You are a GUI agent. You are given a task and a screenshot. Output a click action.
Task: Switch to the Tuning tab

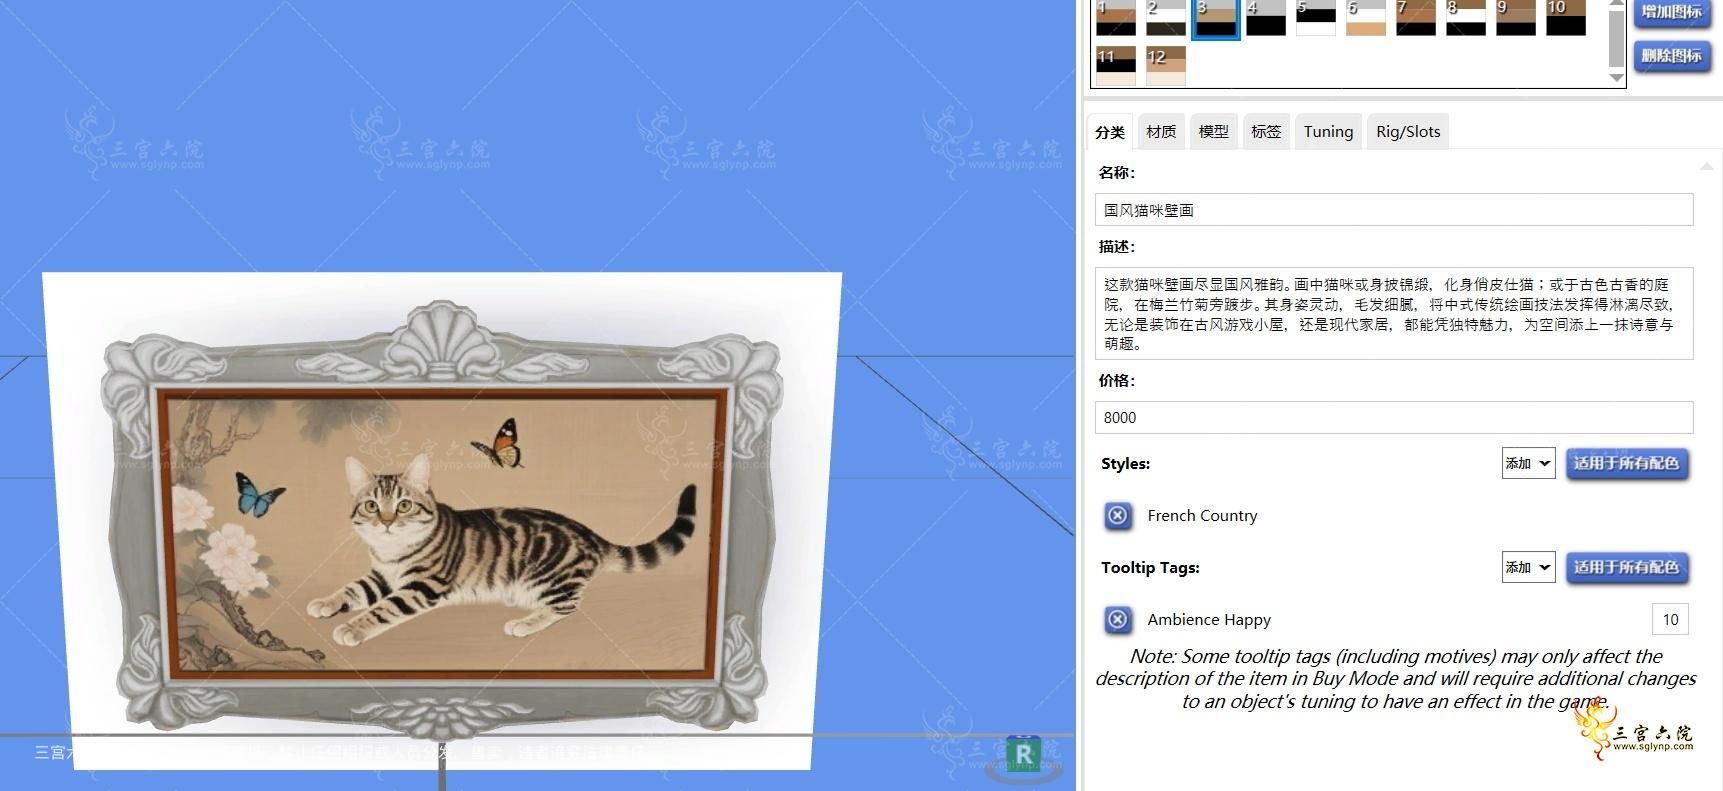click(x=1328, y=132)
